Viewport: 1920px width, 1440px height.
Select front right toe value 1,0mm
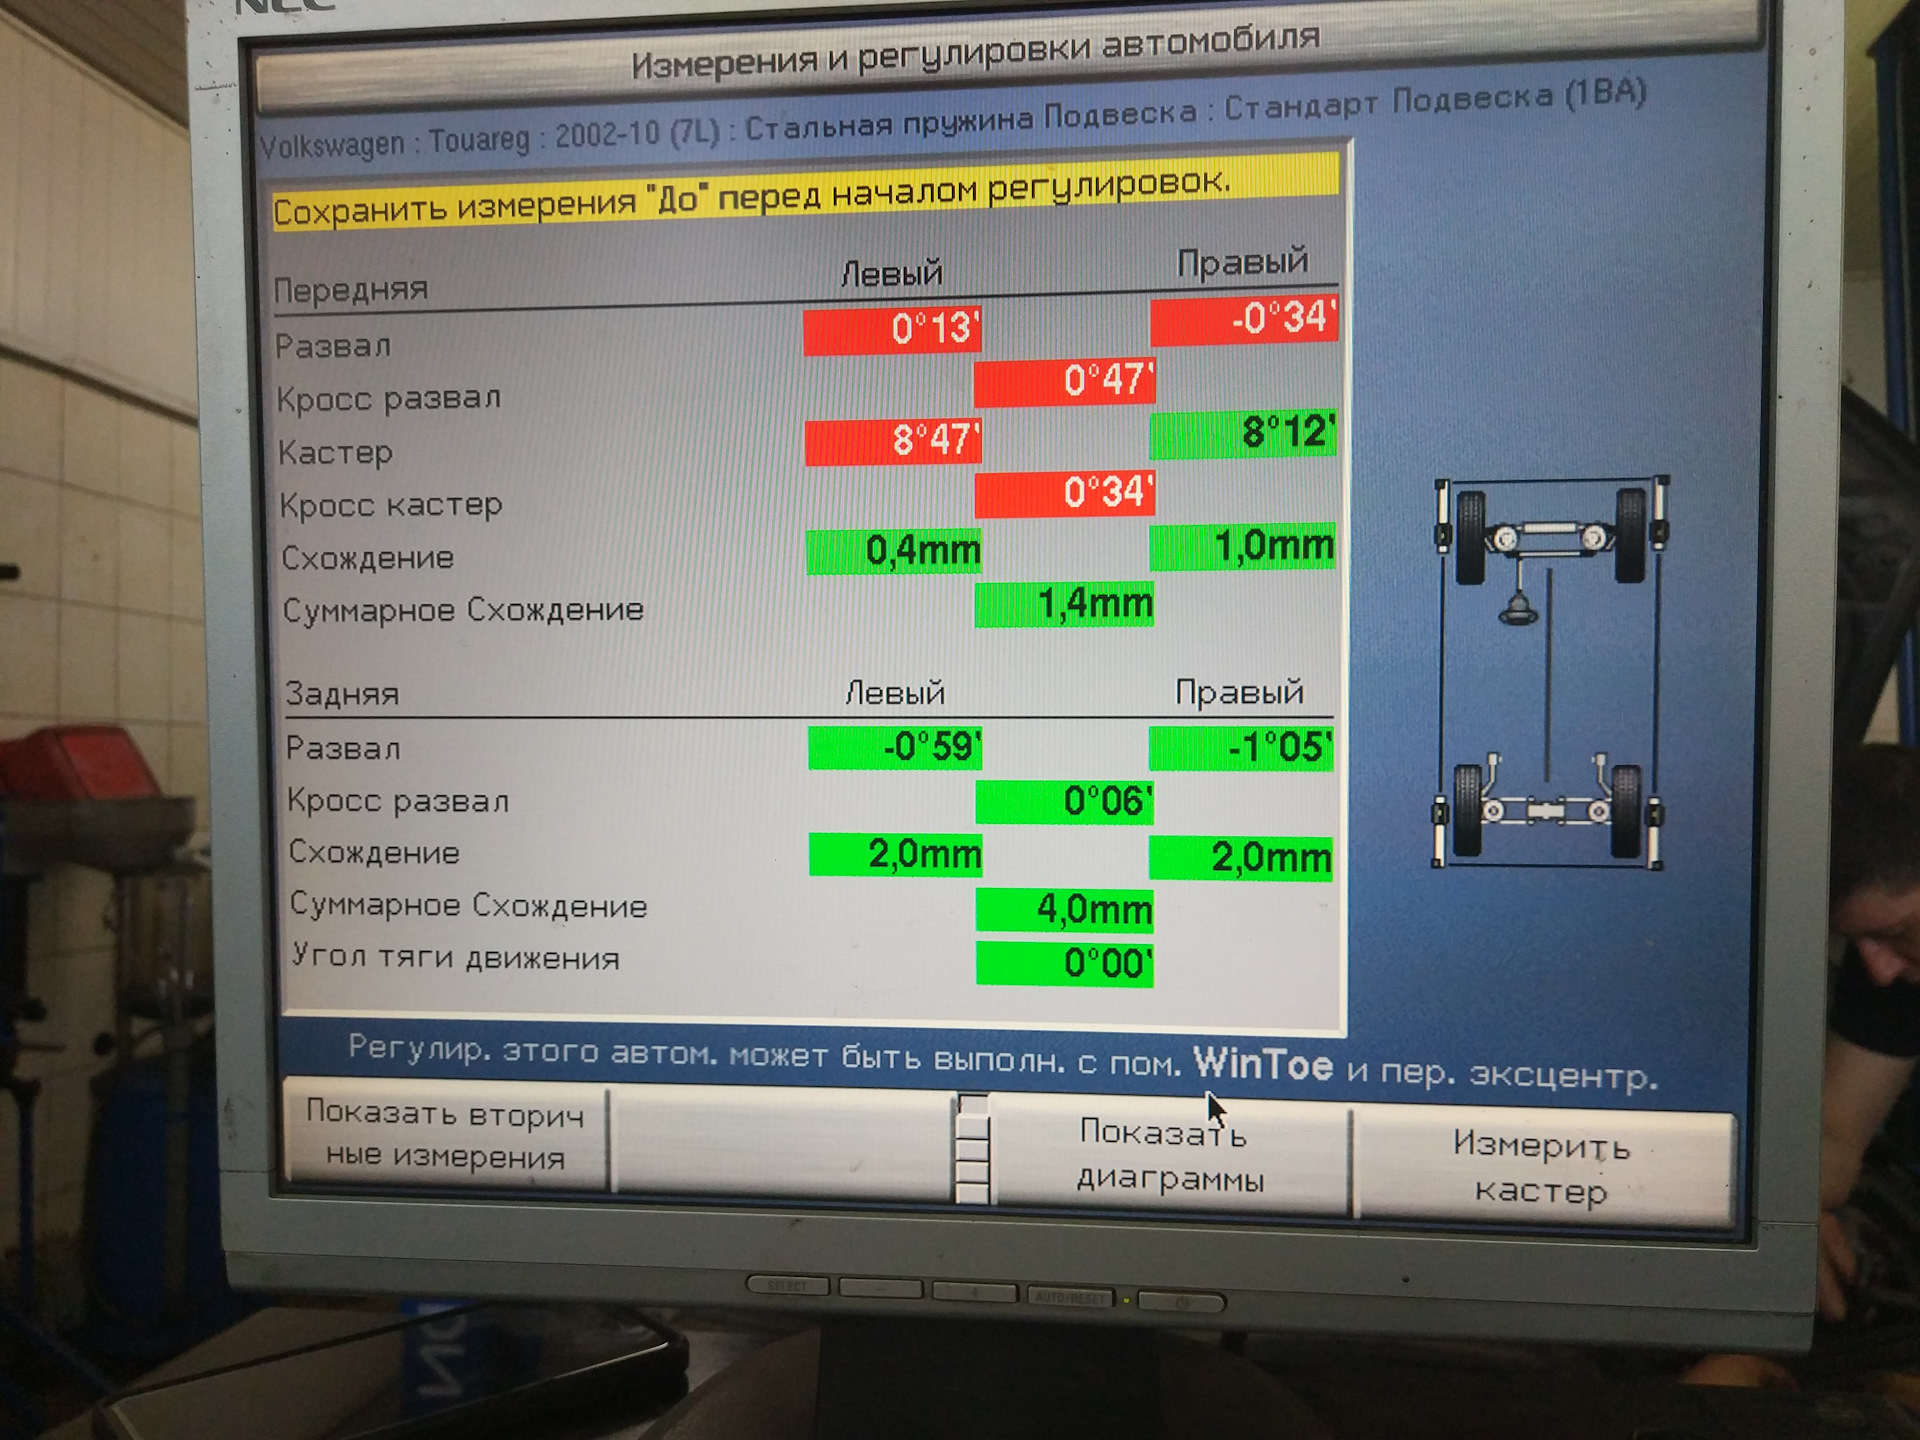pos(1242,546)
